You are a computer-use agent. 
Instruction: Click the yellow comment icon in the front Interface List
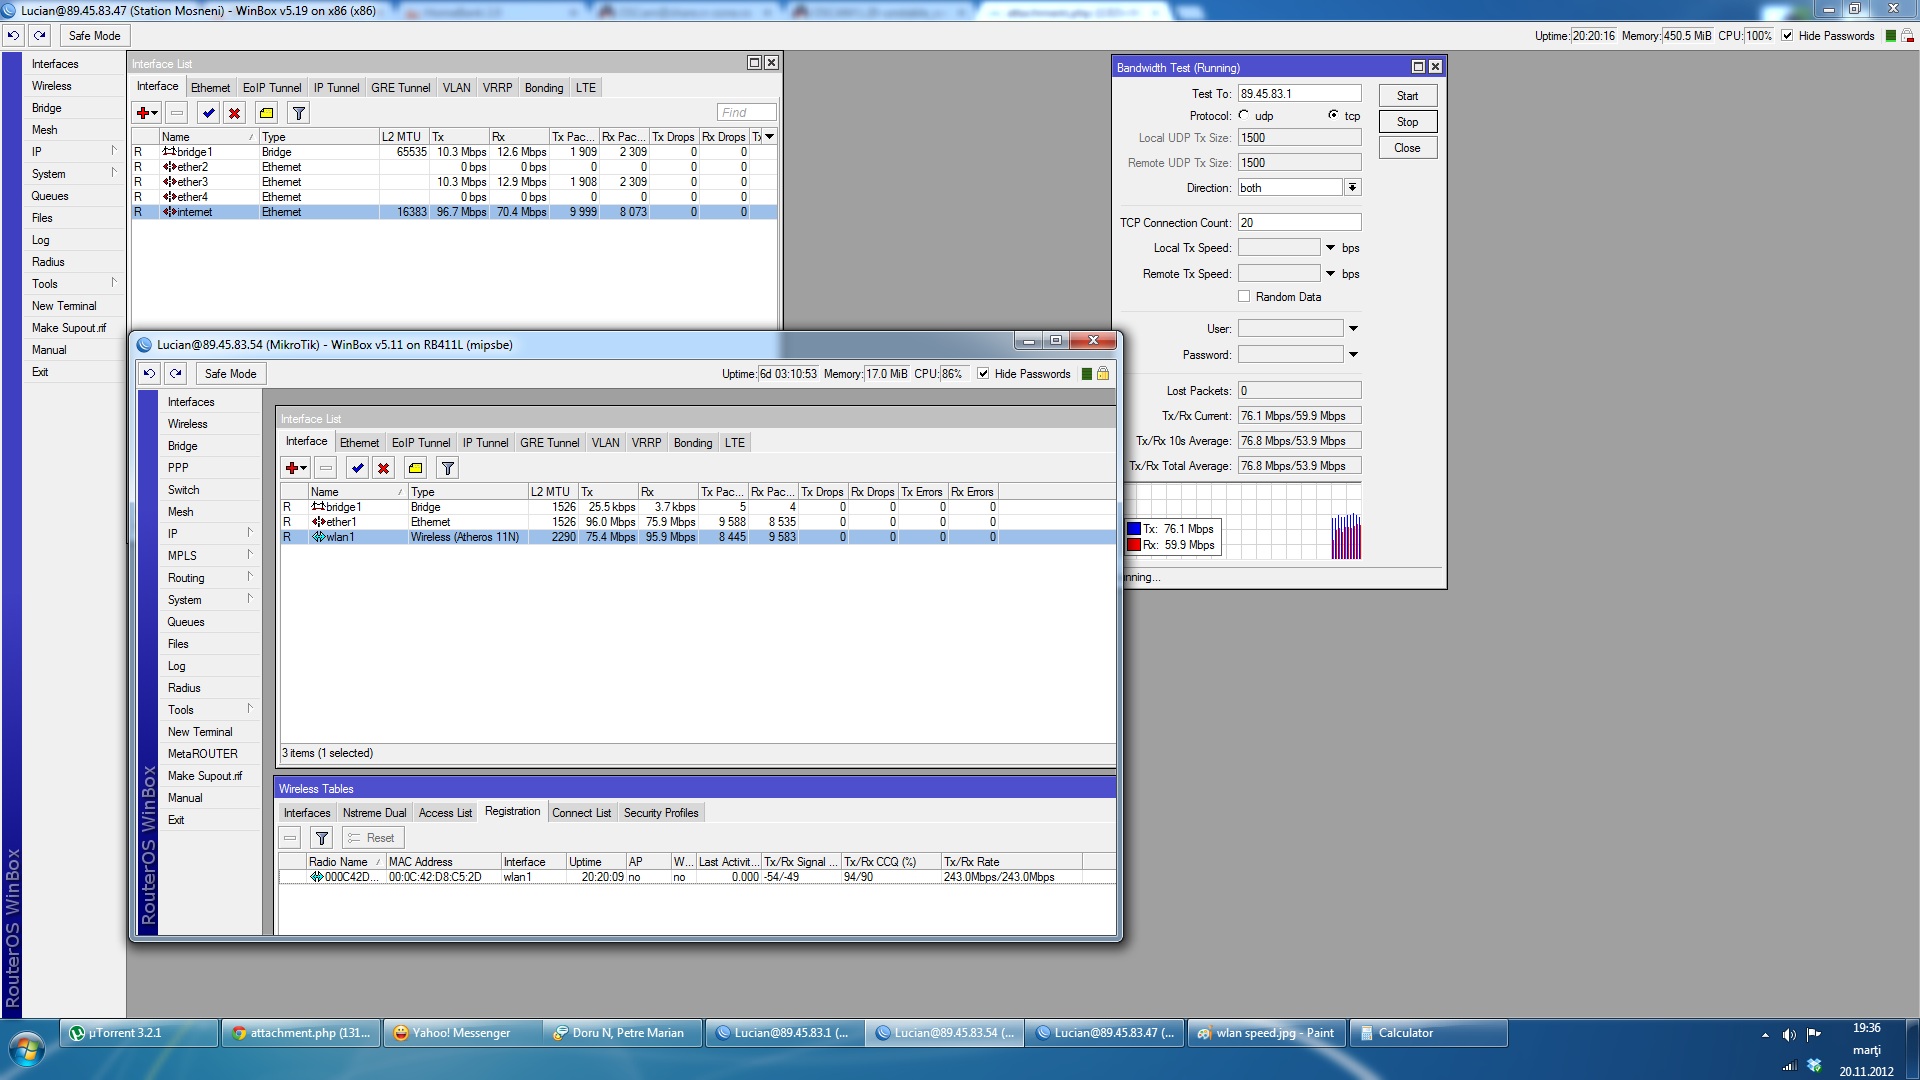pos(416,468)
